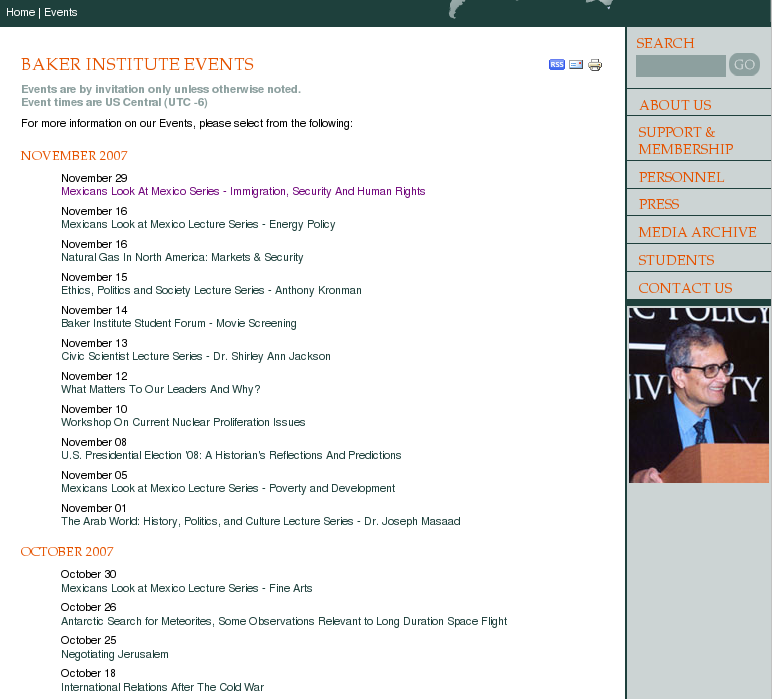Click the SEARCH label in sidebar
Screen dimensions: 773x699
(665, 43)
